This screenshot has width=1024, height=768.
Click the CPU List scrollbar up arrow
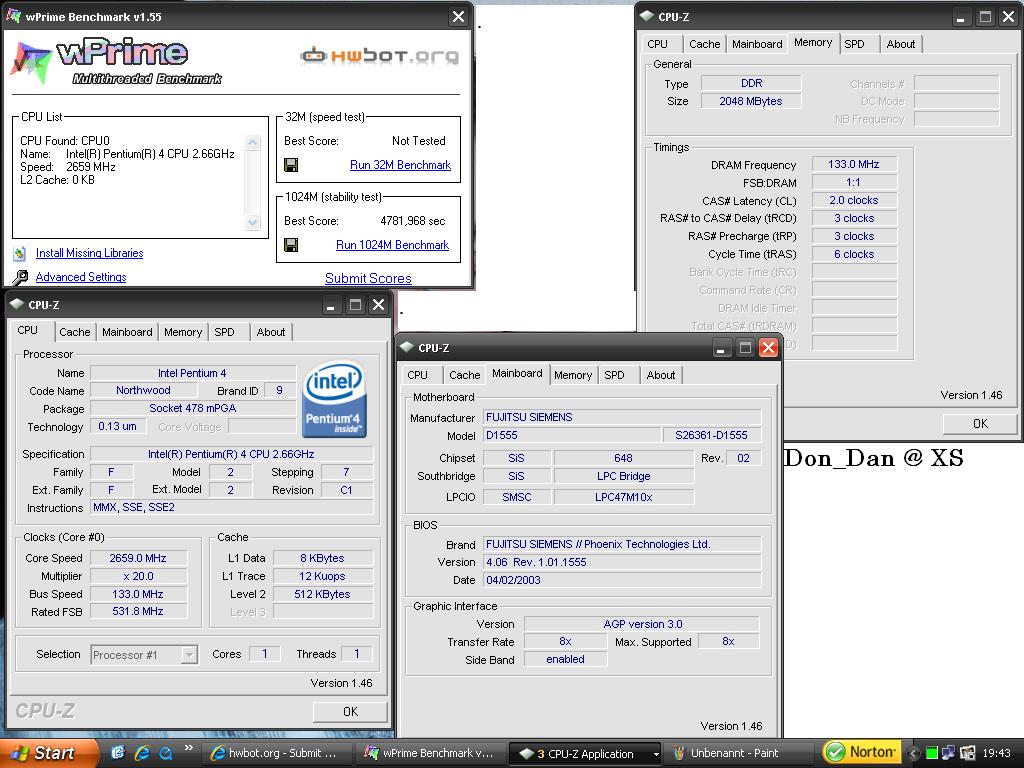tap(253, 142)
